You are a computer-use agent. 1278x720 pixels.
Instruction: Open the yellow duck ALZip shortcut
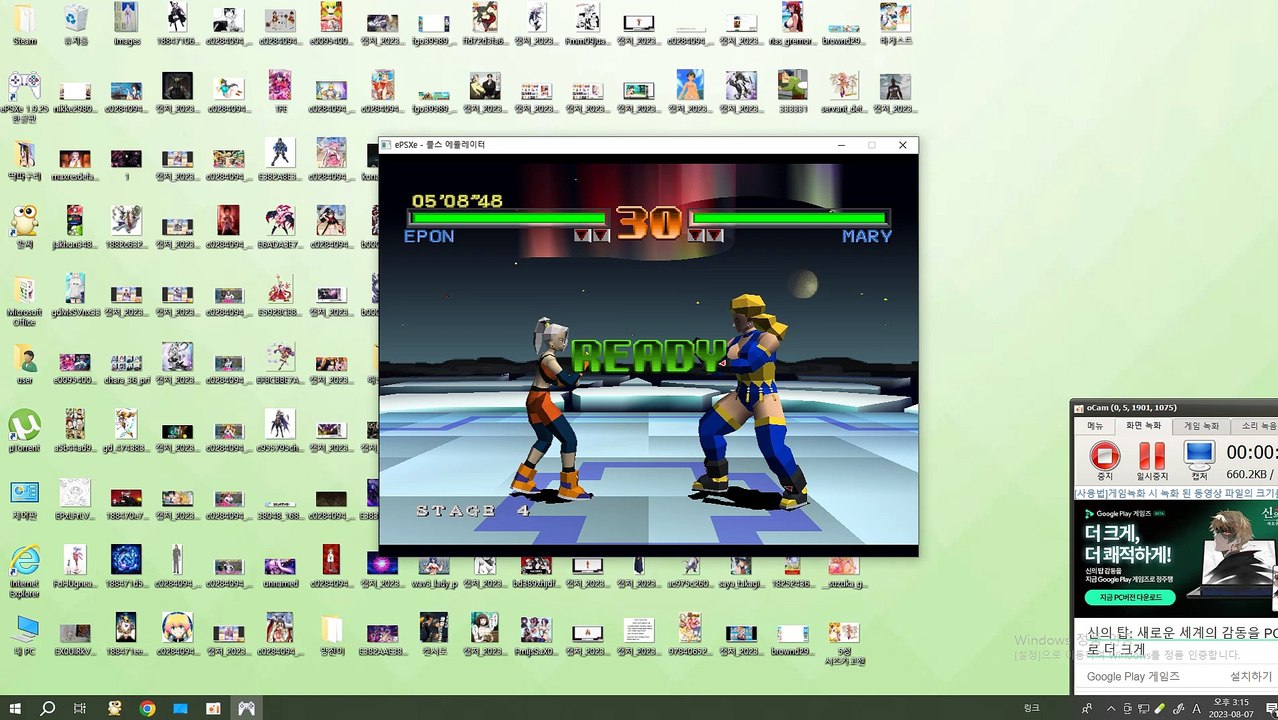24,228
